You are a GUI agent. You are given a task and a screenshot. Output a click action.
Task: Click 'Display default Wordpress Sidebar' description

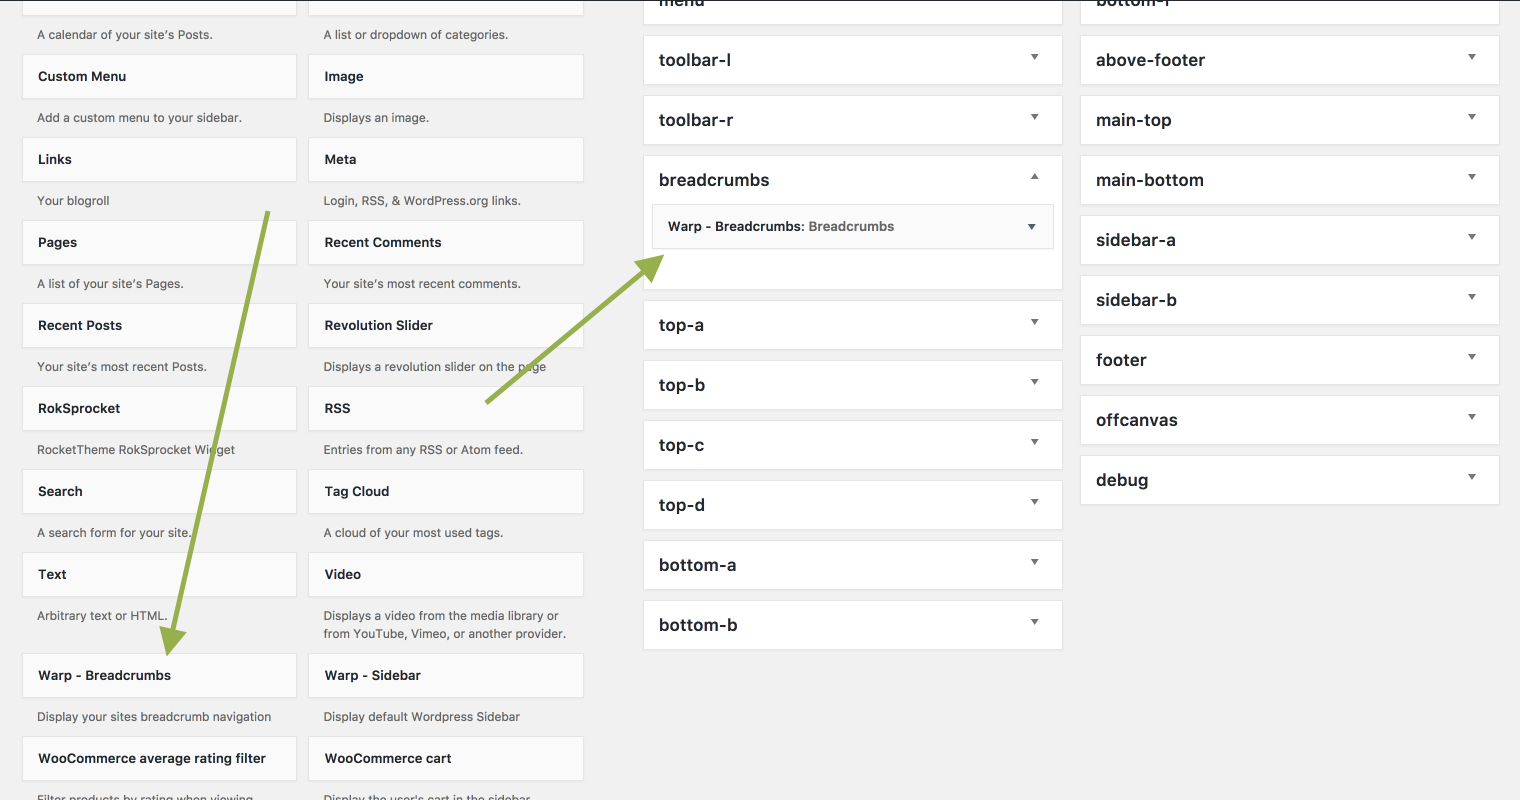(x=422, y=717)
